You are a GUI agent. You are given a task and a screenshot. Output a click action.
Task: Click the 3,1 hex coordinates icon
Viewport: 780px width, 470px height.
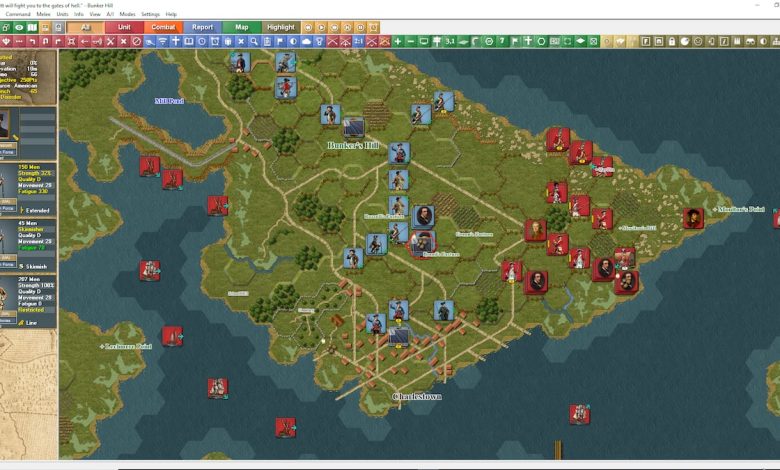(x=450, y=42)
